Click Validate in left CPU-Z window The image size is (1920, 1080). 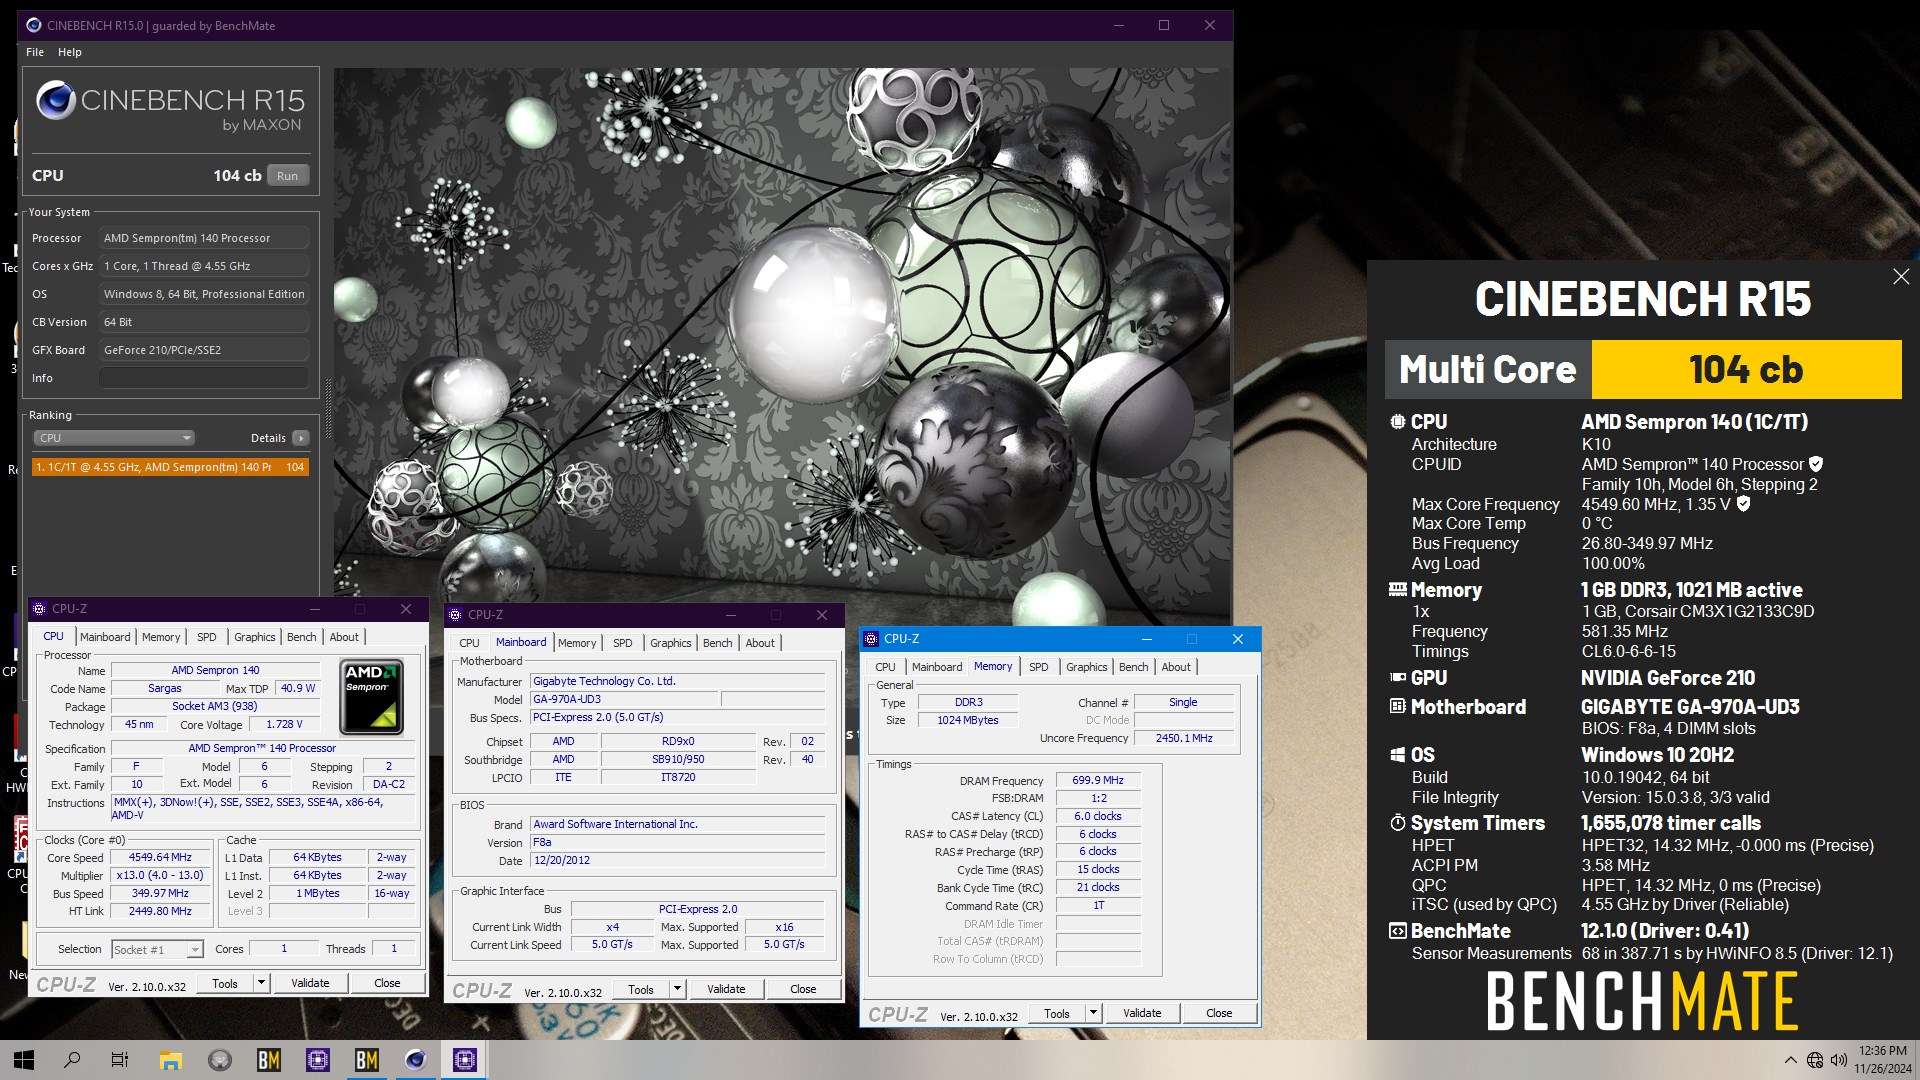click(310, 983)
